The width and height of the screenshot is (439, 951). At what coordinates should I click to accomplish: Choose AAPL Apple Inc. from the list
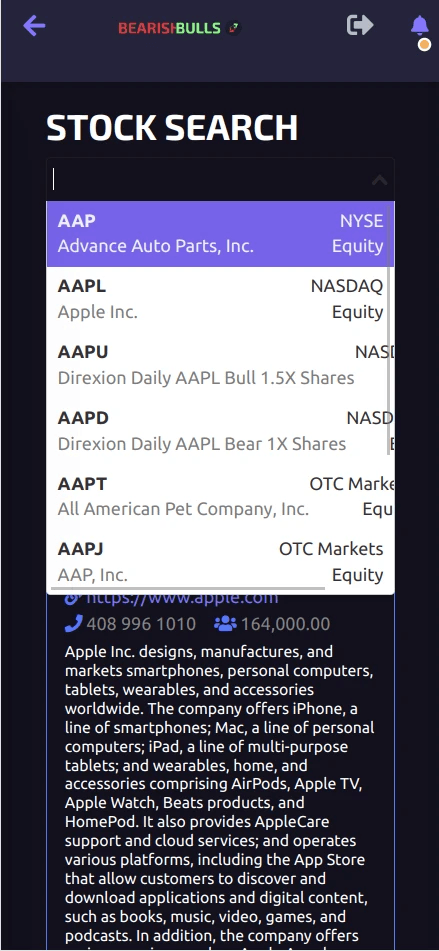coord(221,299)
